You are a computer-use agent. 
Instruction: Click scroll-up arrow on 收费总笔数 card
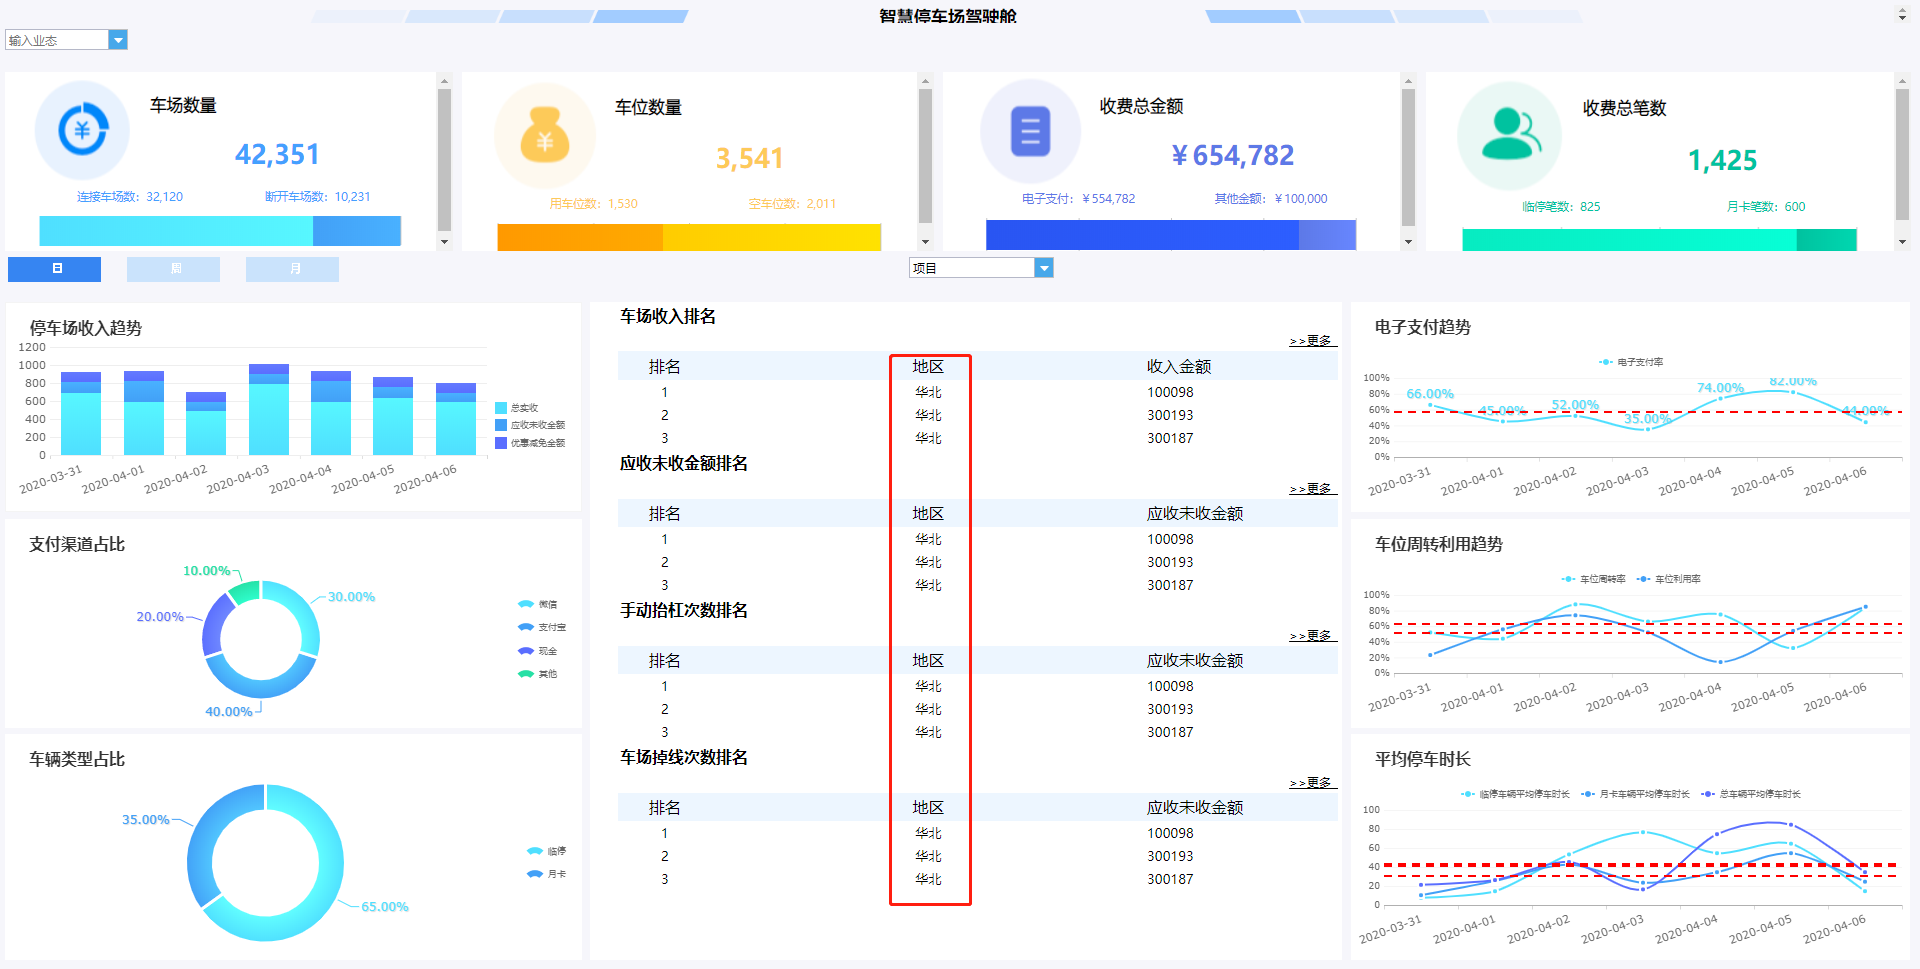(1902, 80)
